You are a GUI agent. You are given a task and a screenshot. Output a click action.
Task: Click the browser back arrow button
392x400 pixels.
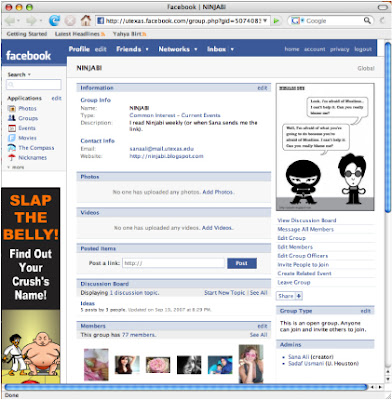(10, 21)
